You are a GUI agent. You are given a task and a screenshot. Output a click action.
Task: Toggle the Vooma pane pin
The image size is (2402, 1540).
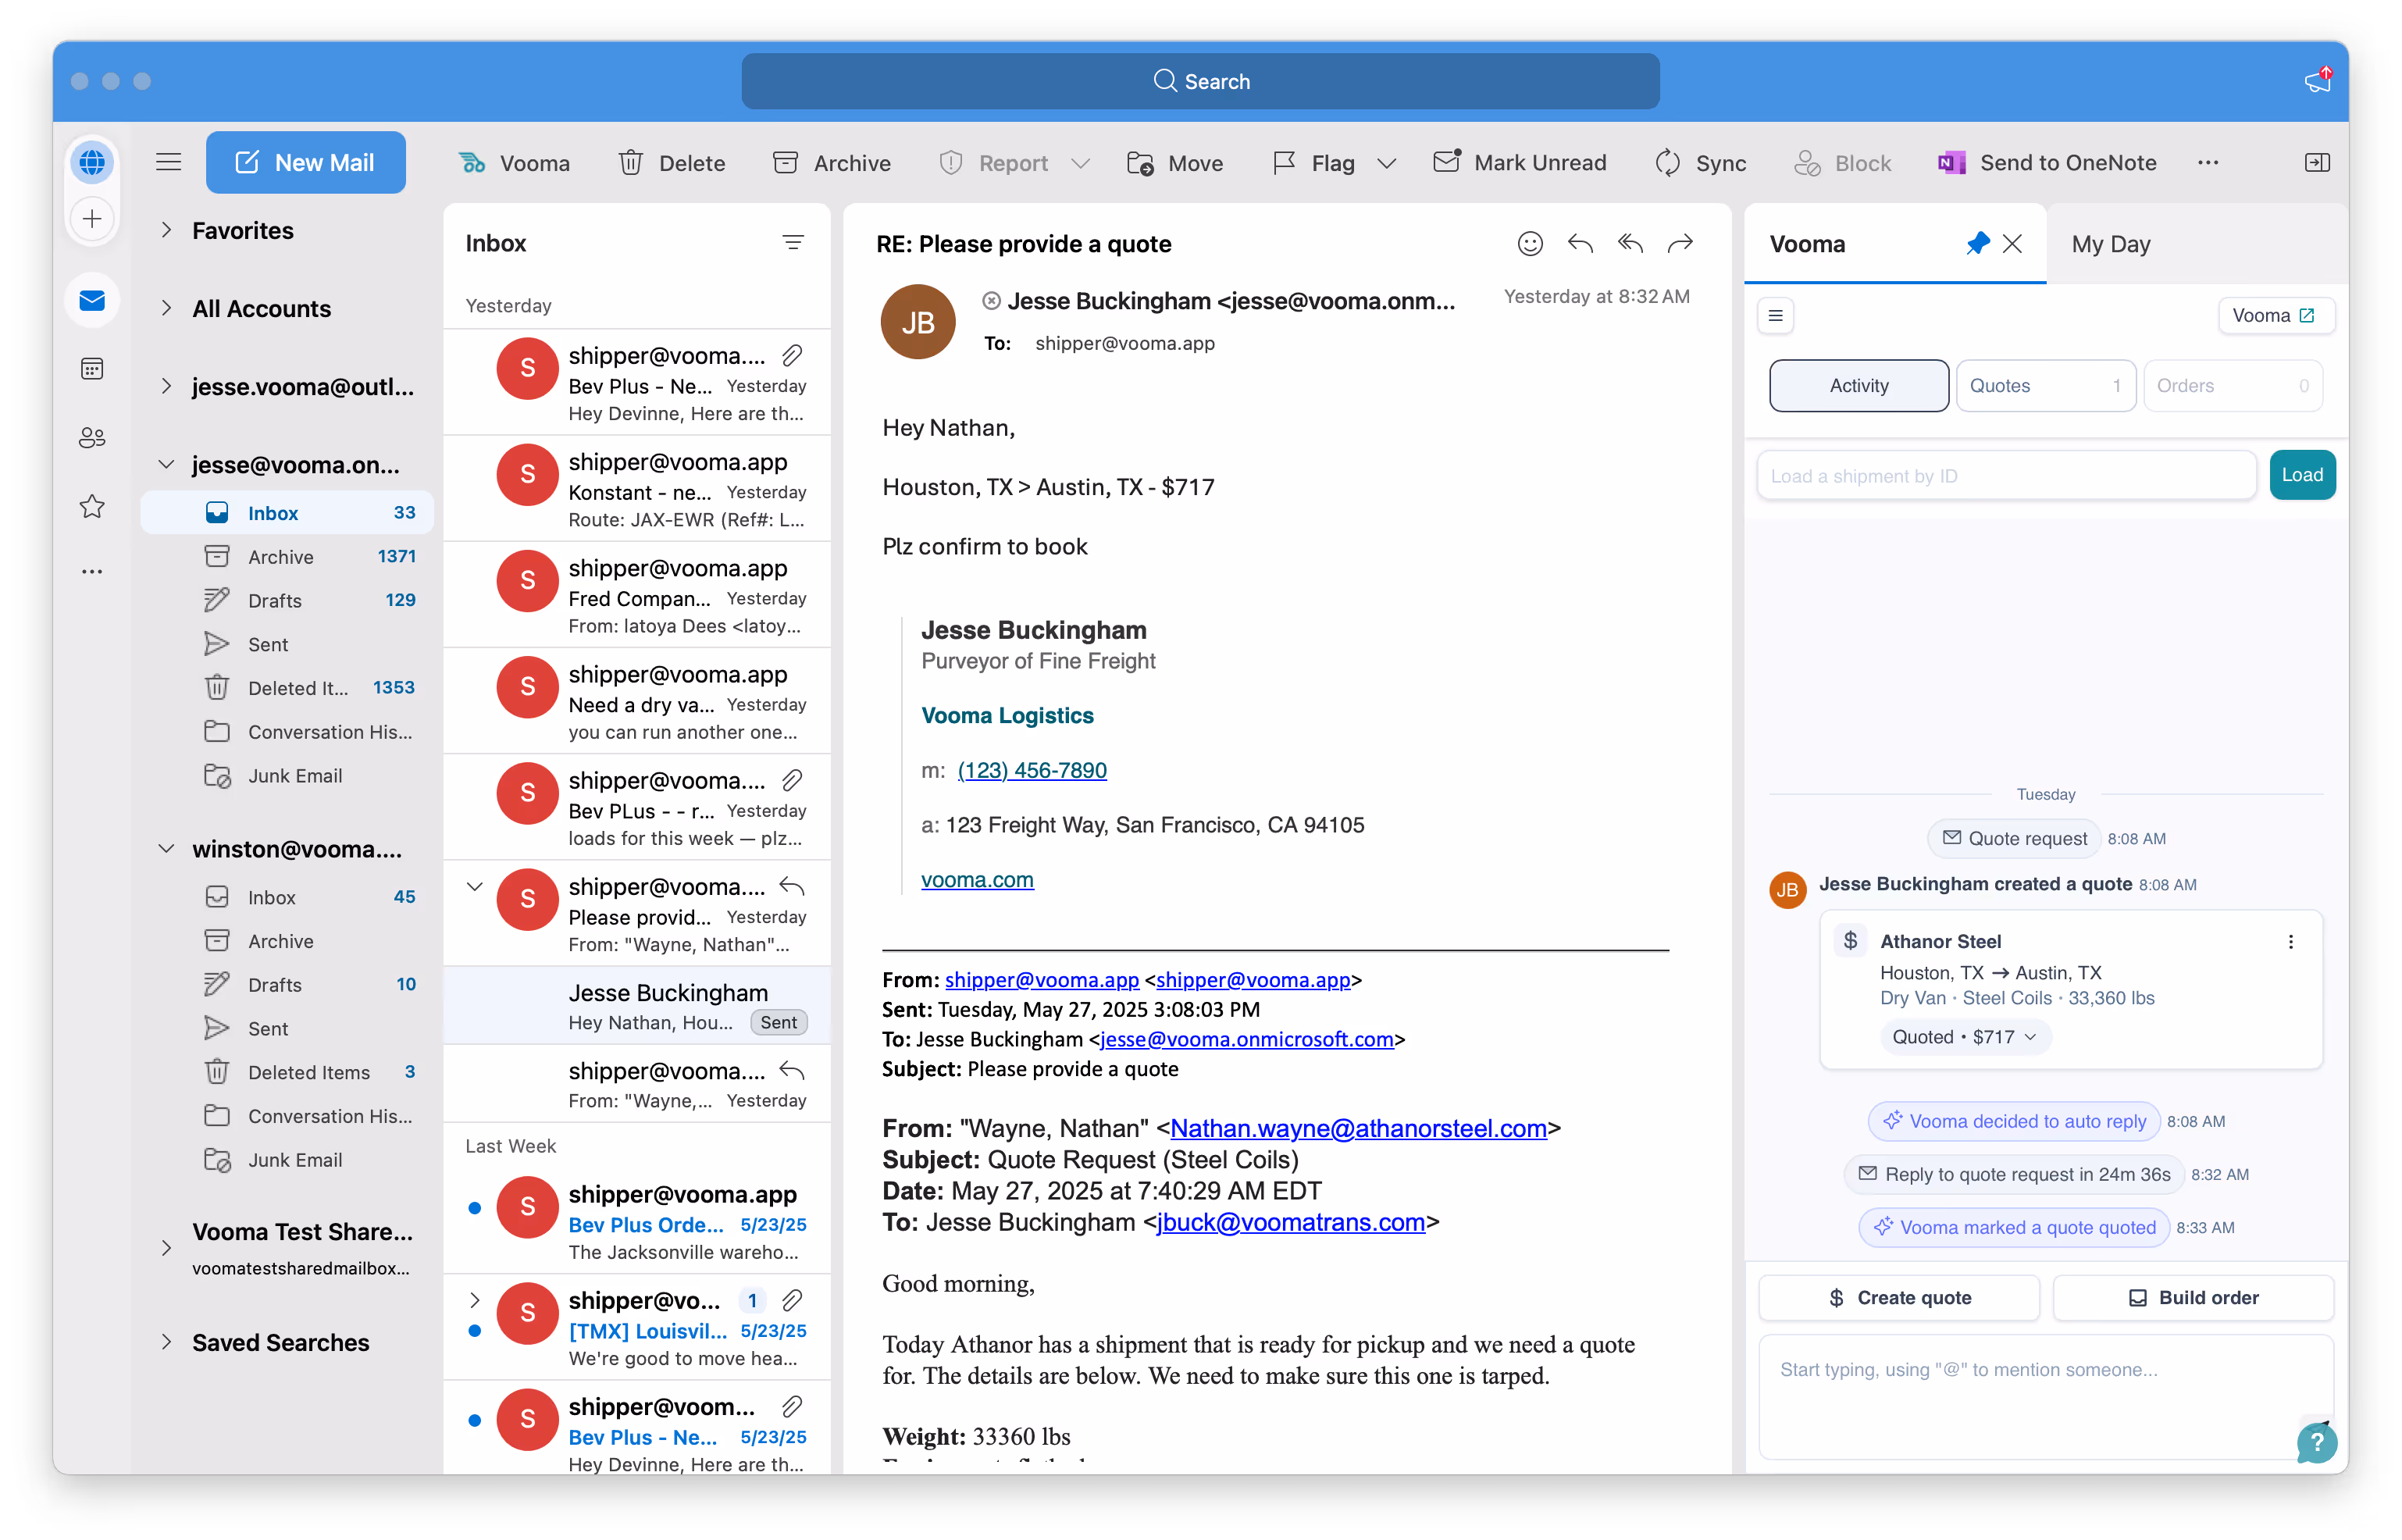click(x=1977, y=244)
